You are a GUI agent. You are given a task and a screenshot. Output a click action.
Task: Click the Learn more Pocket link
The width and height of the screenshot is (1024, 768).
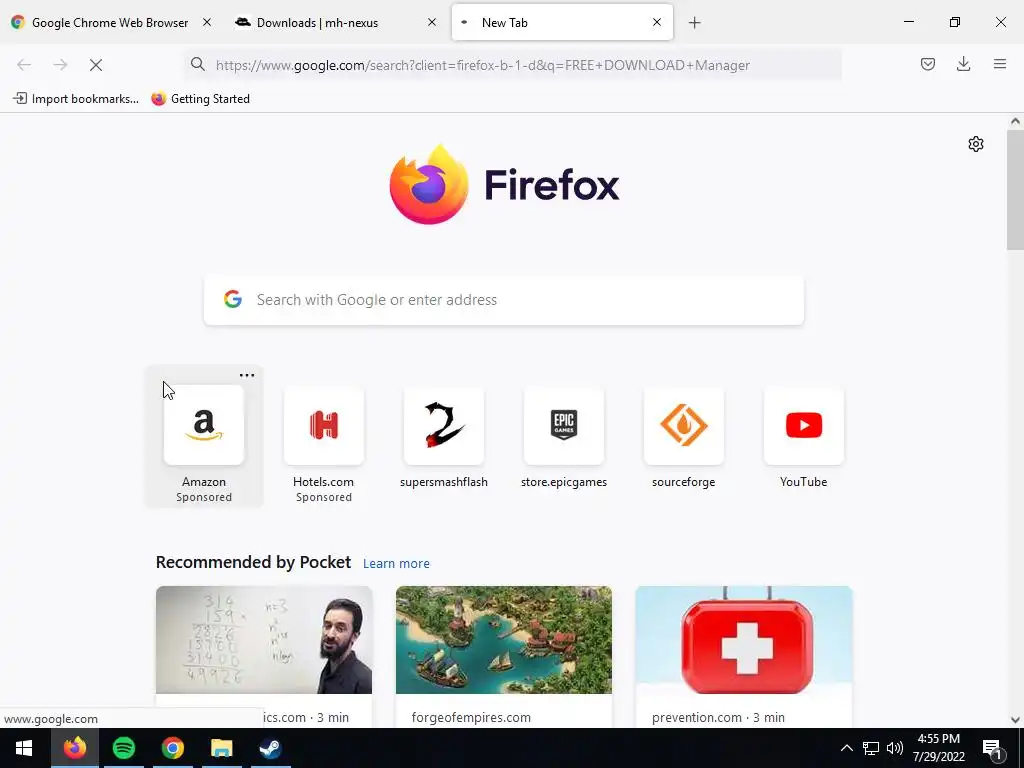coord(396,564)
